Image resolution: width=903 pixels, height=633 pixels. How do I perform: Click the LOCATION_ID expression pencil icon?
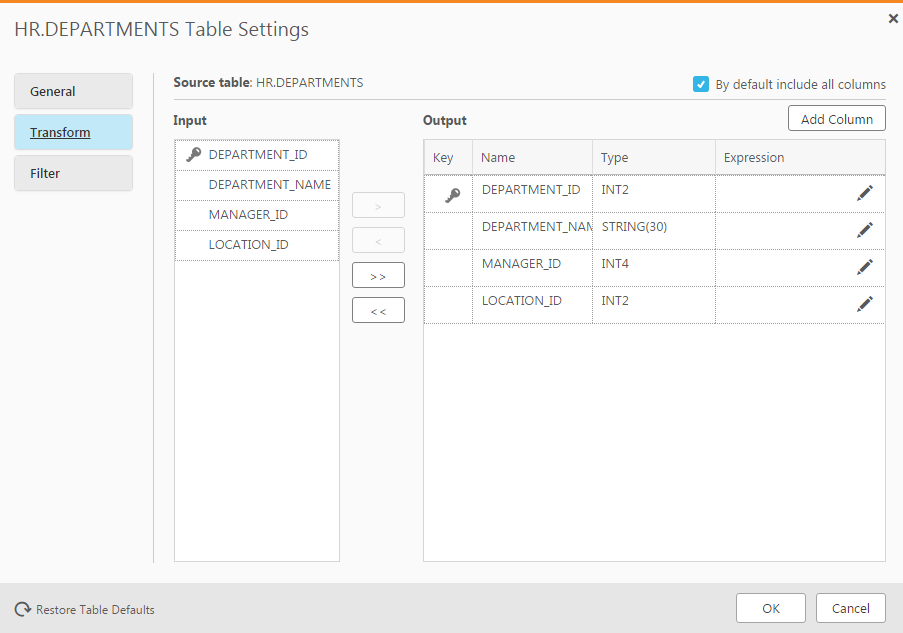tap(864, 304)
